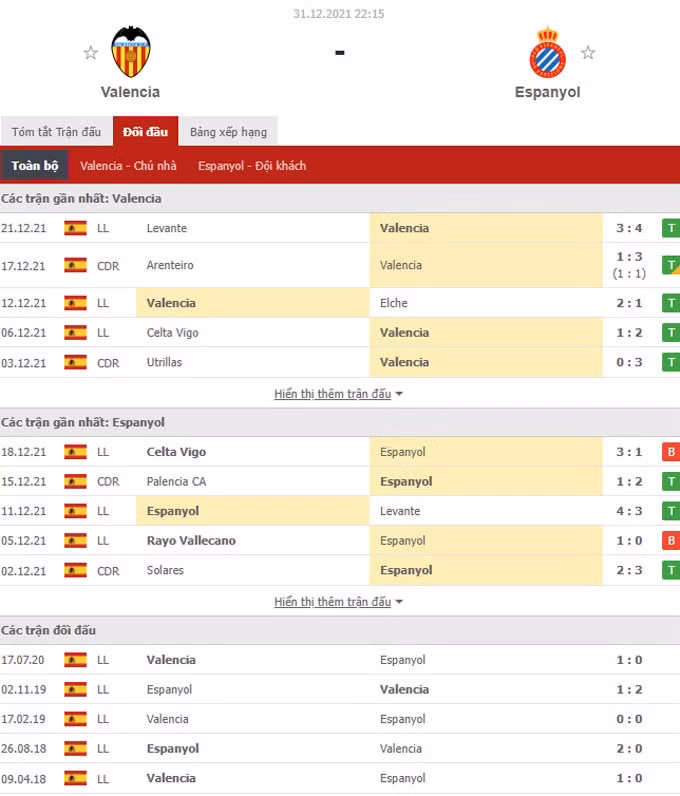The width and height of the screenshot is (680, 796).
Task: Click the Valencia club crest
Action: (x=131, y=52)
